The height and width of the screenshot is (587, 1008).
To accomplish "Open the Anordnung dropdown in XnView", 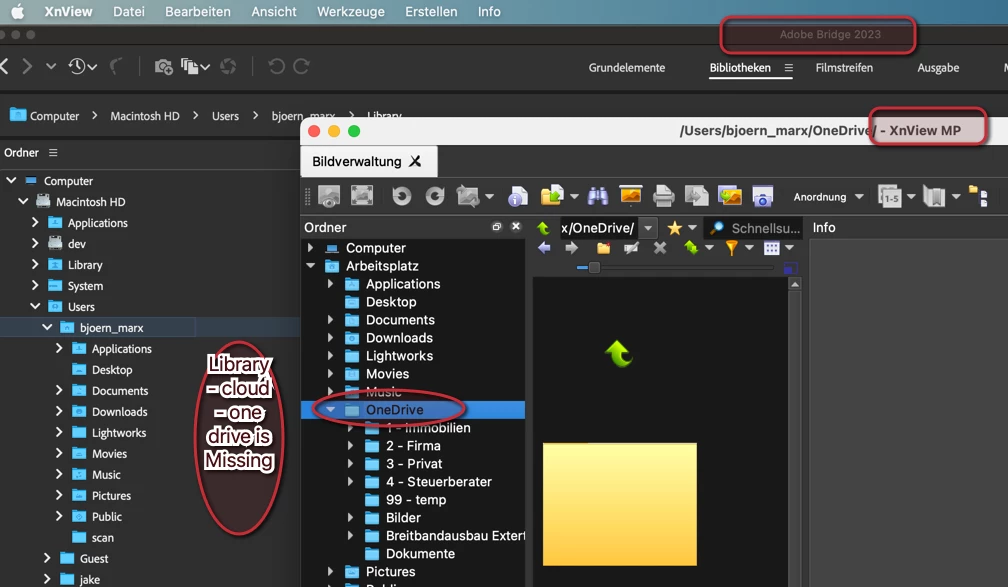I will [x=828, y=197].
